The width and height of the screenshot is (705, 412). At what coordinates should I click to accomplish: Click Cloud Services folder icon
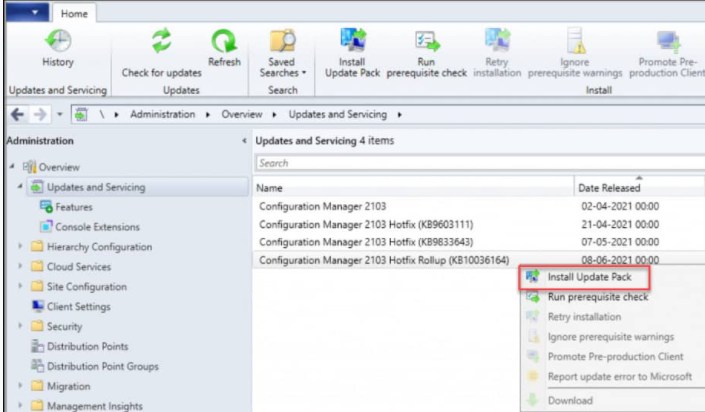[x=37, y=266]
